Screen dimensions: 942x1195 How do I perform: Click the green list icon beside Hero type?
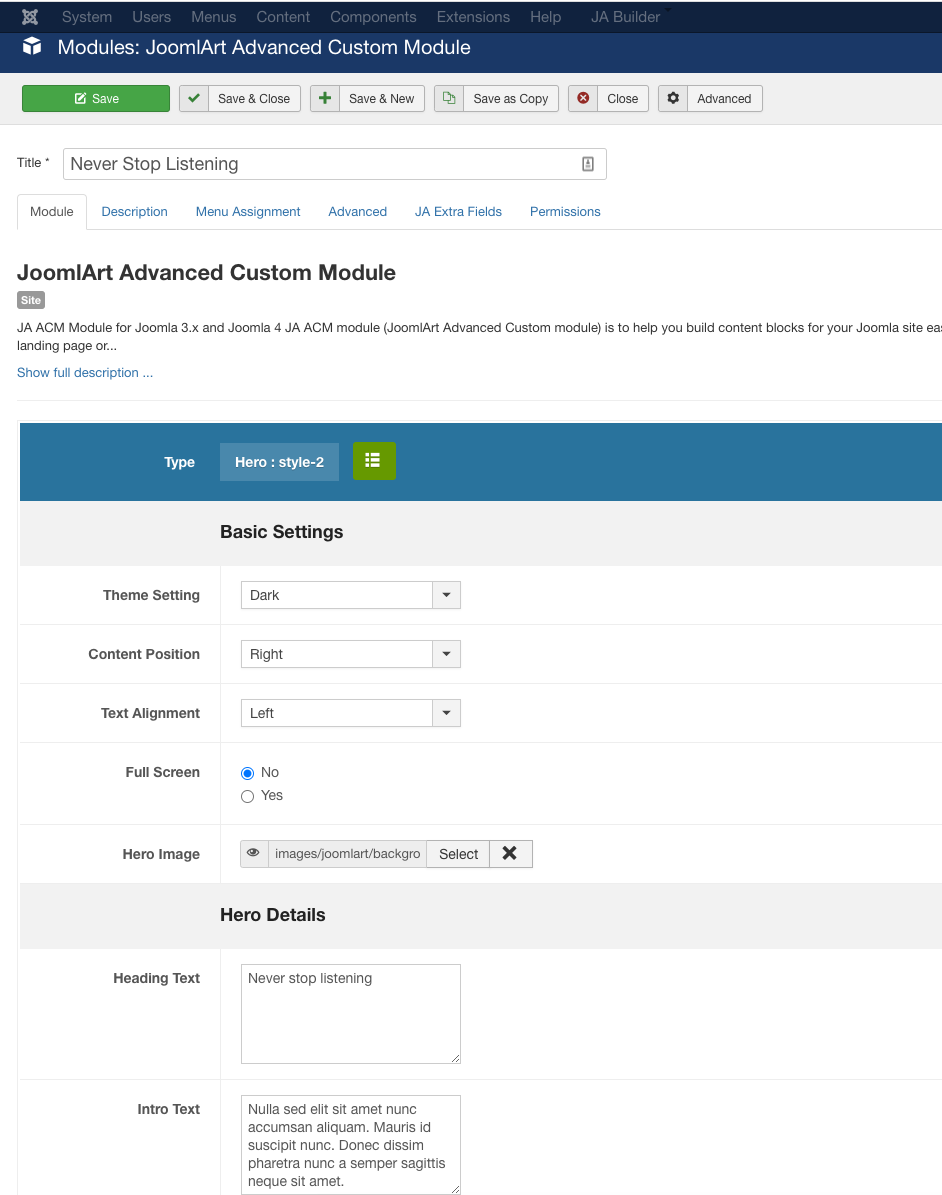click(x=374, y=461)
